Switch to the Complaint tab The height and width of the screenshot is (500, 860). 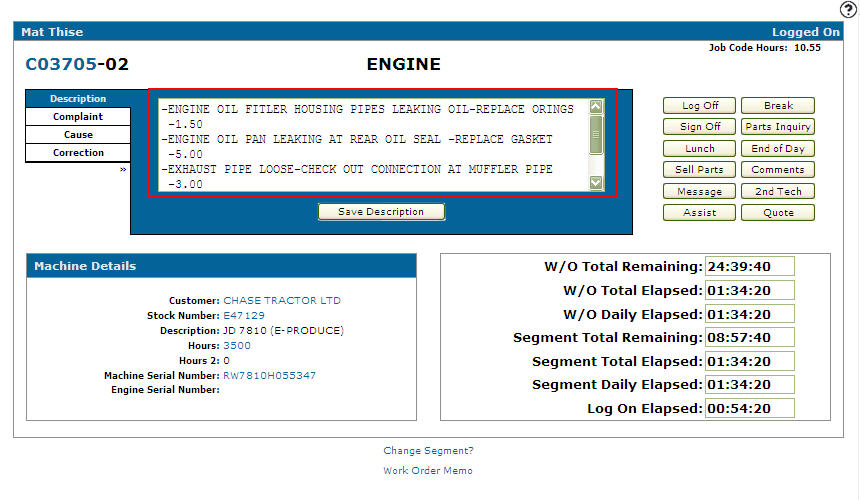click(78, 117)
